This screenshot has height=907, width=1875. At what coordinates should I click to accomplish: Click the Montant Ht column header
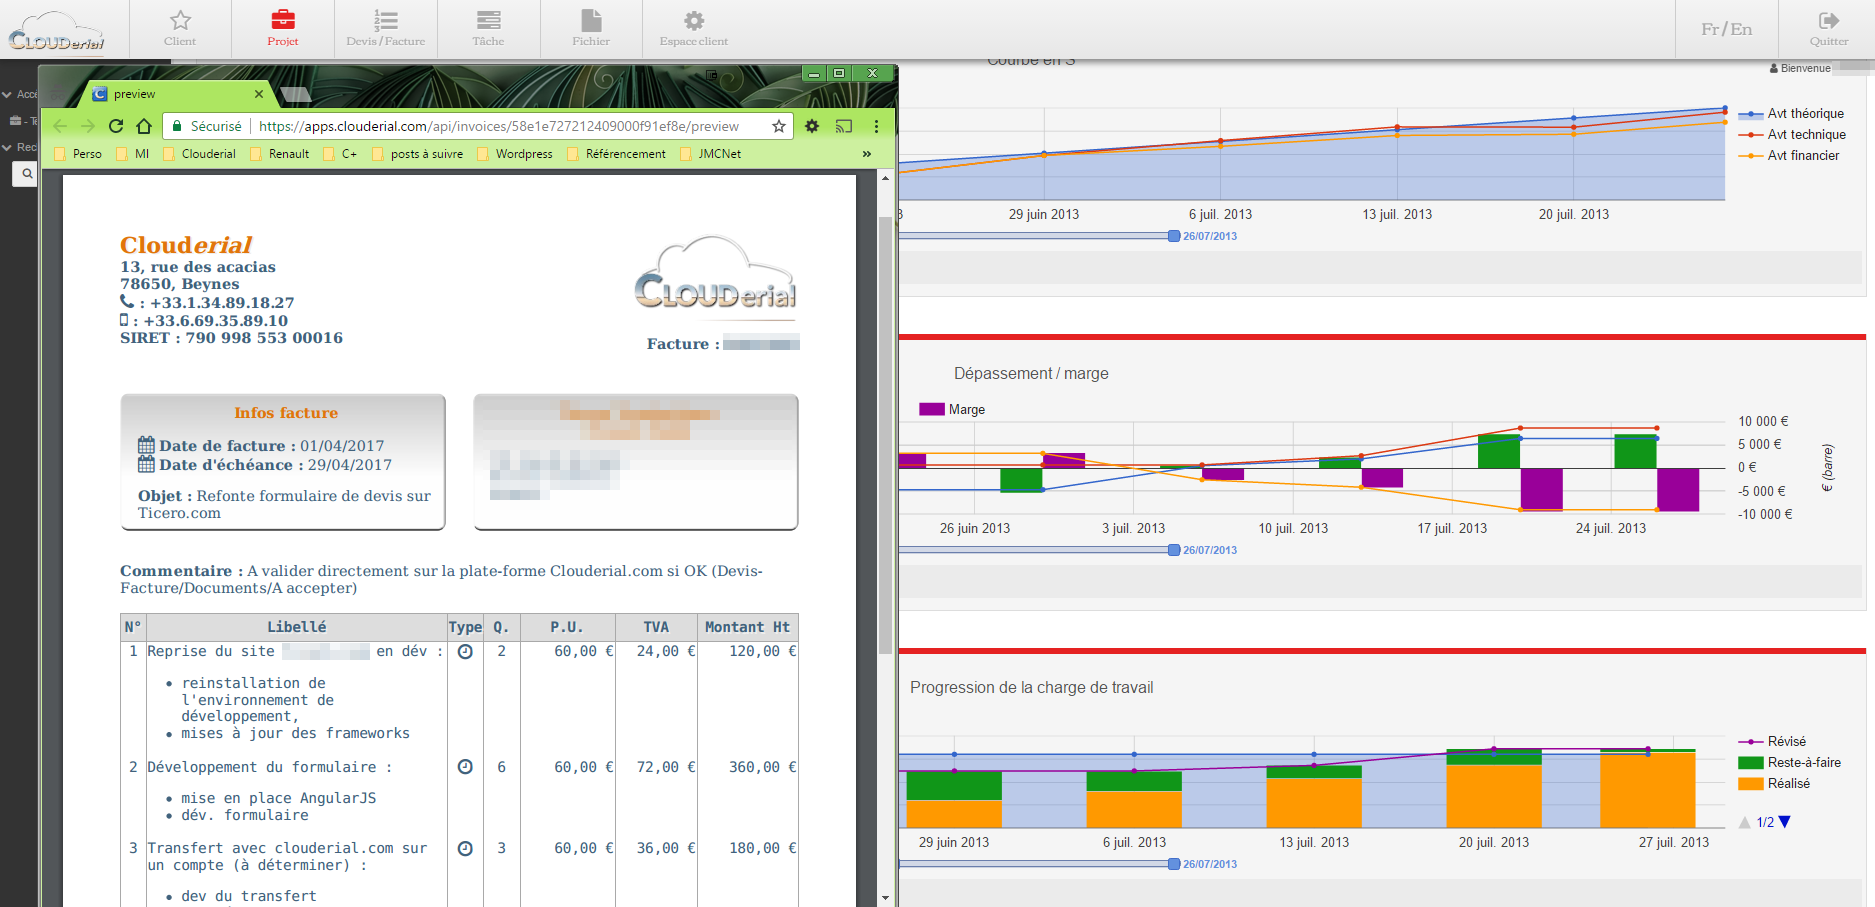[748, 627]
